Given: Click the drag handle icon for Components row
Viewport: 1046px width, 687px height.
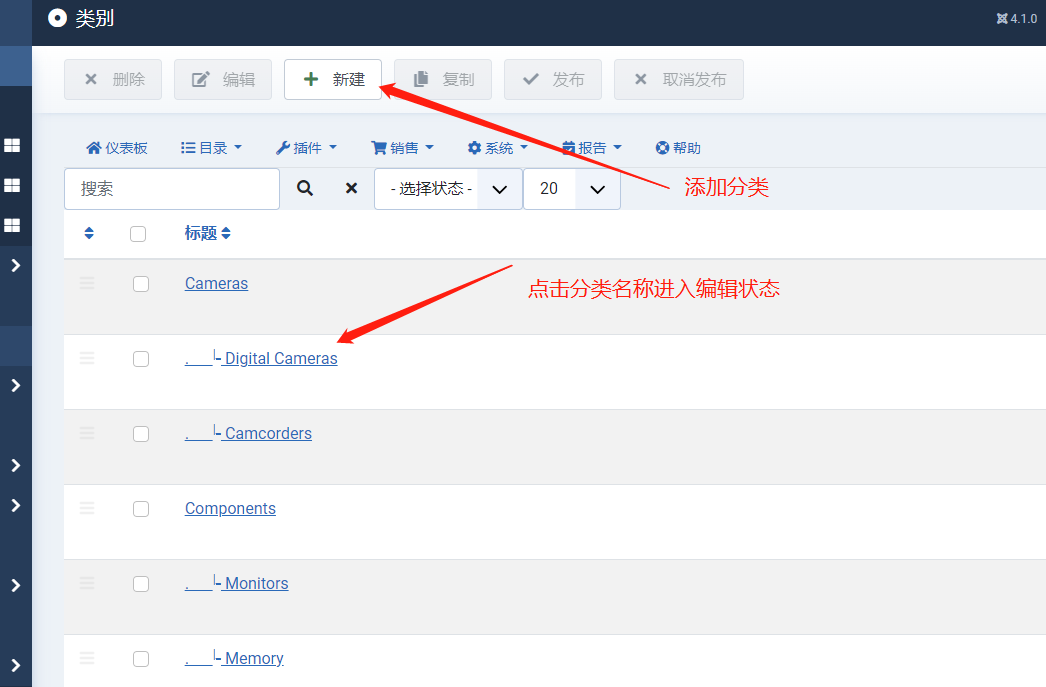Looking at the screenshot, I should coord(87,509).
